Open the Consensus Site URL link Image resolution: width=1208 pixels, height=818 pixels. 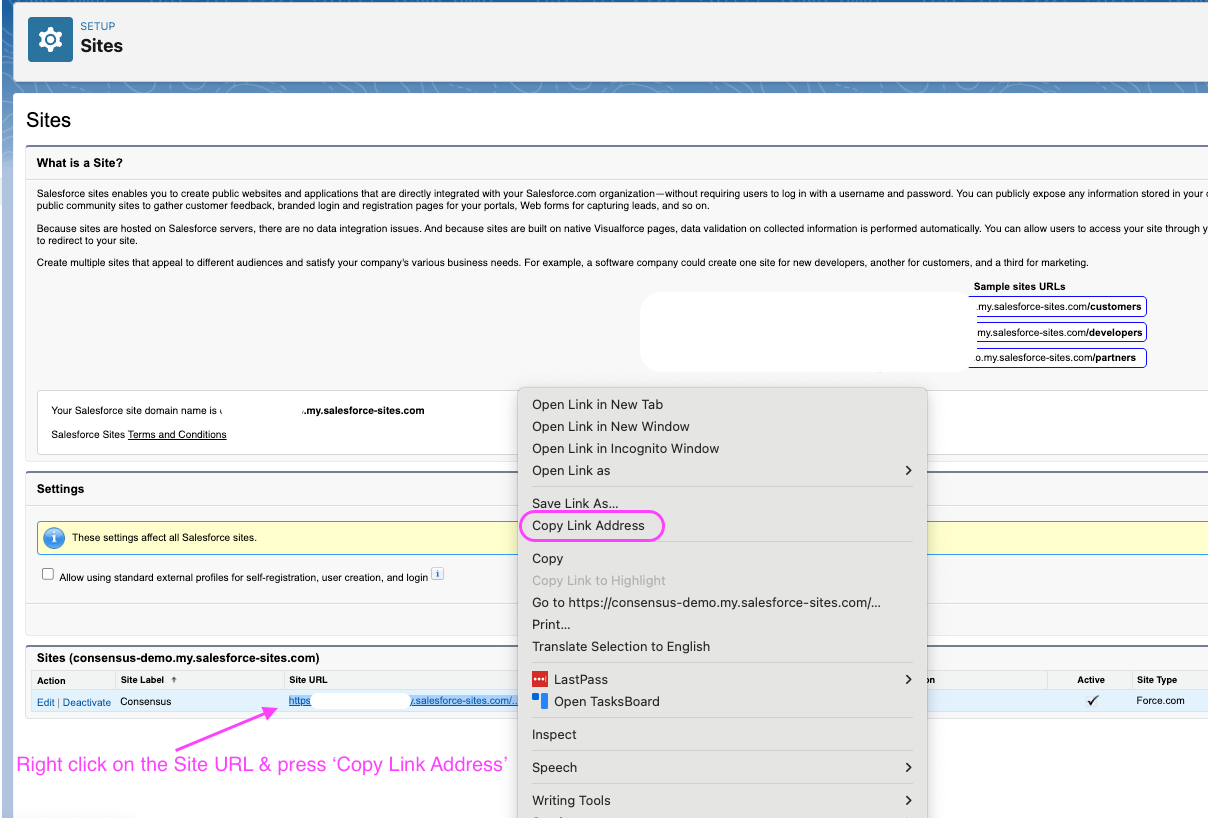[x=403, y=701]
